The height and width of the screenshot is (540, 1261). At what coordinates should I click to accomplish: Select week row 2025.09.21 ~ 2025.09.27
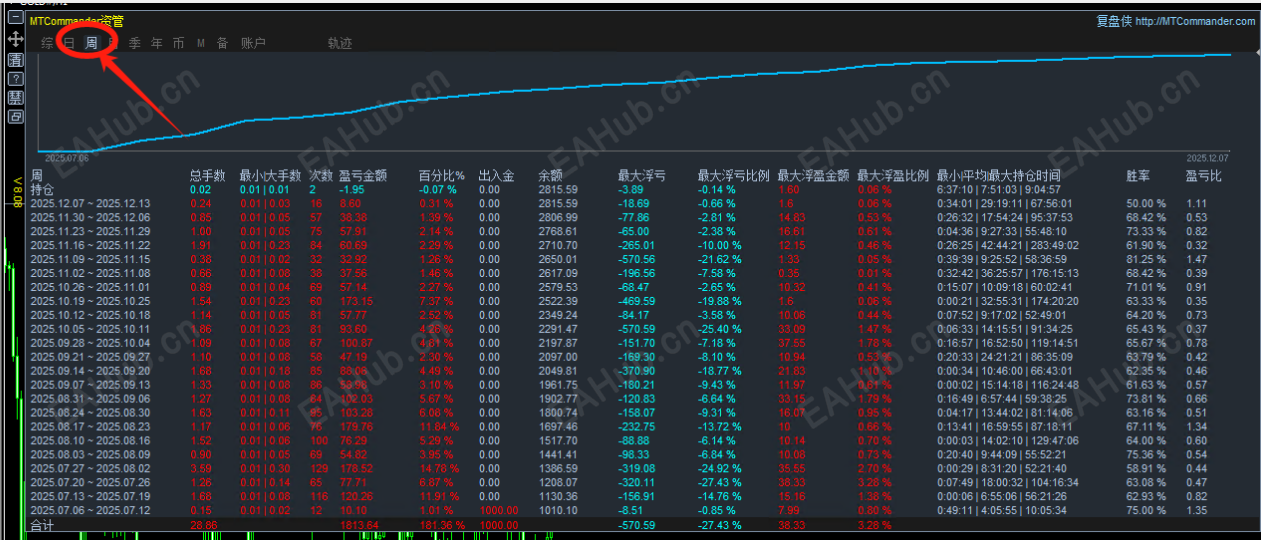pyautogui.click(x=91, y=357)
